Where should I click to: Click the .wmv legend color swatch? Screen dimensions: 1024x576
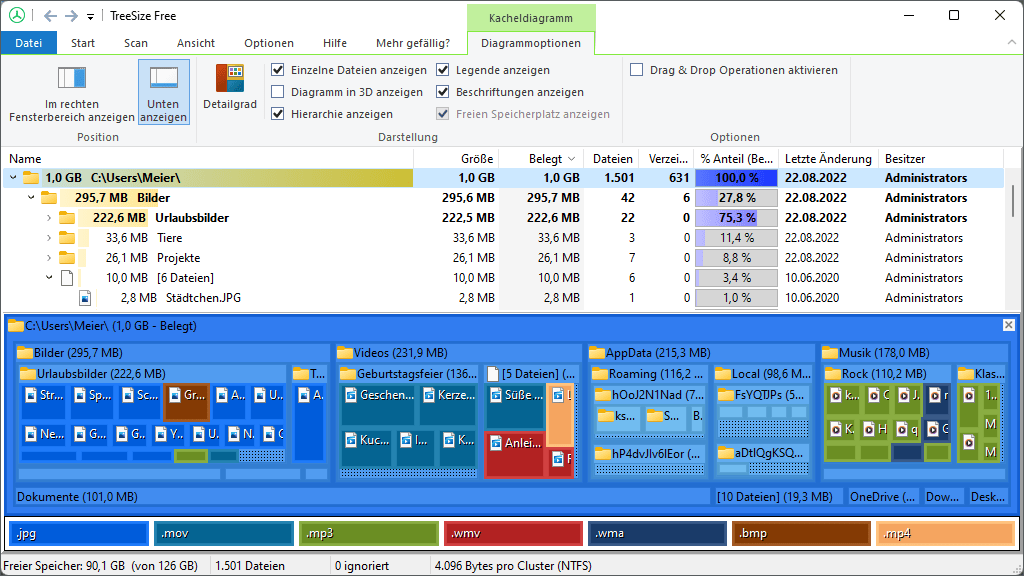point(513,533)
